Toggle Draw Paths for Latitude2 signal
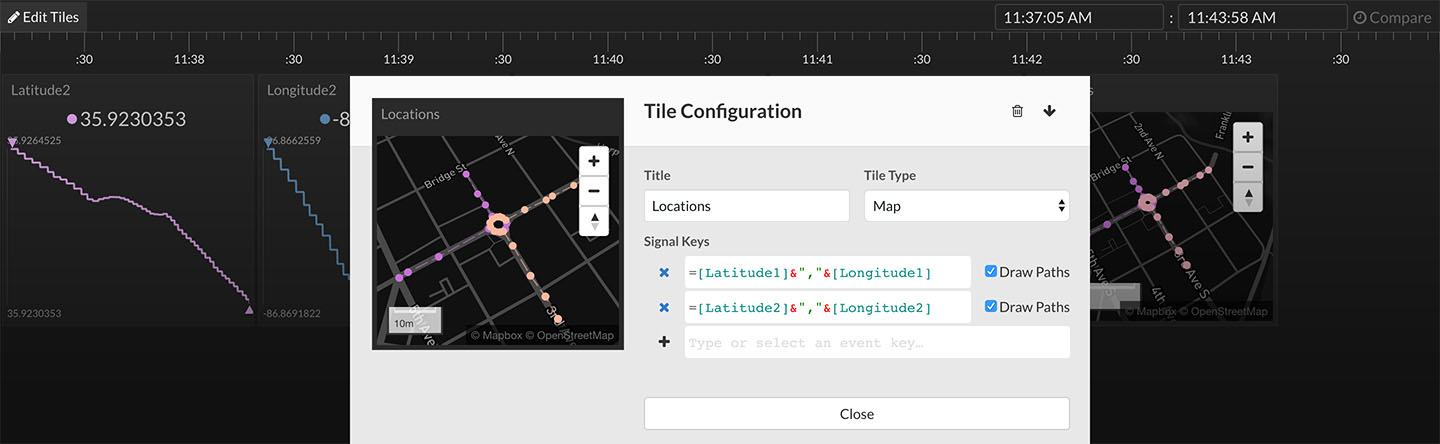The image size is (1440, 444). (991, 307)
